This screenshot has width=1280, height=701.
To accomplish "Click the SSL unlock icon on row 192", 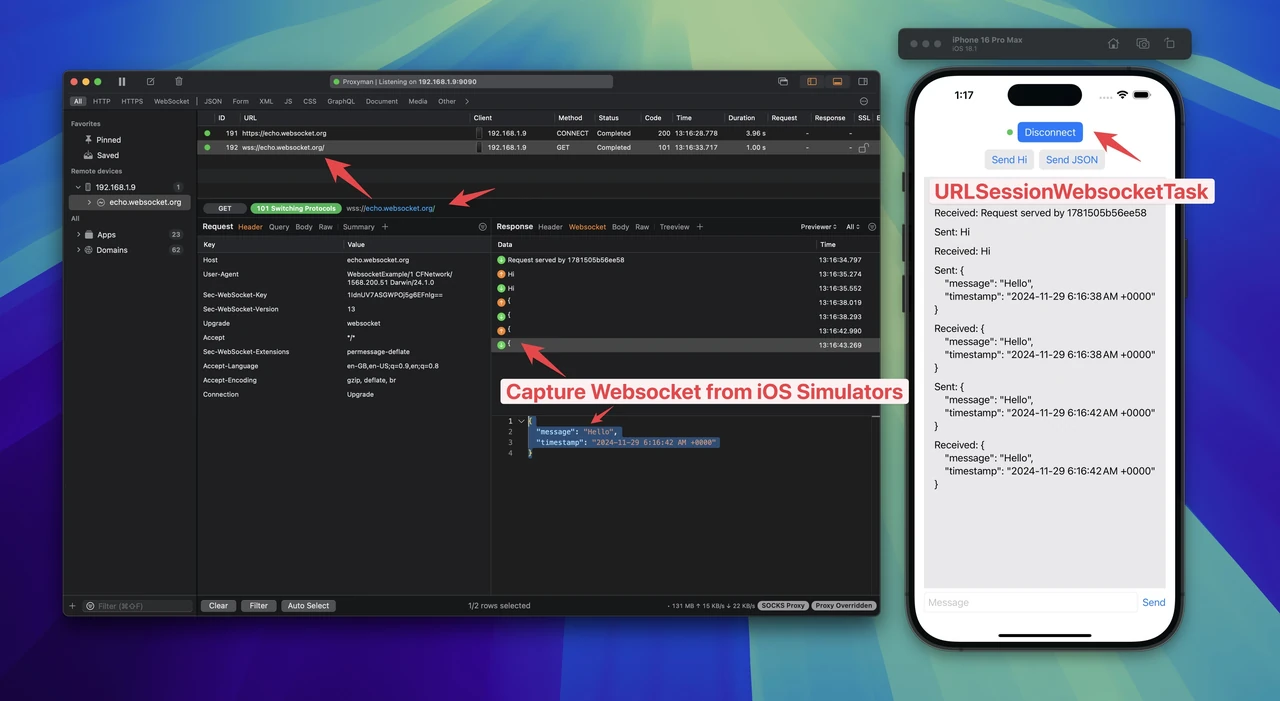I will tap(863, 147).
